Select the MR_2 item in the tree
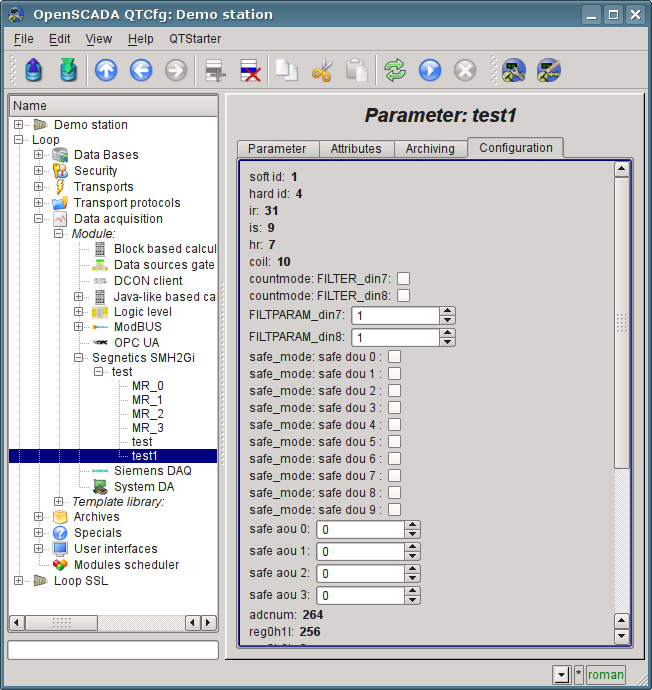This screenshot has height=690, width=652. point(147,413)
